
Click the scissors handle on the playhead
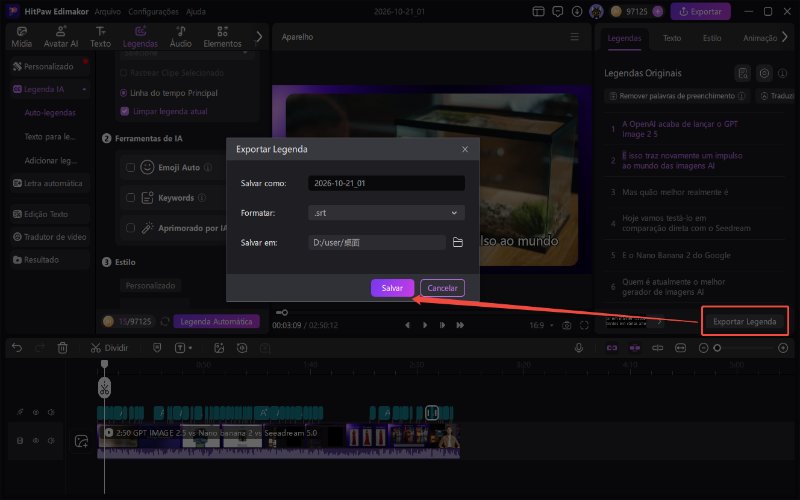pyautogui.click(x=104, y=388)
